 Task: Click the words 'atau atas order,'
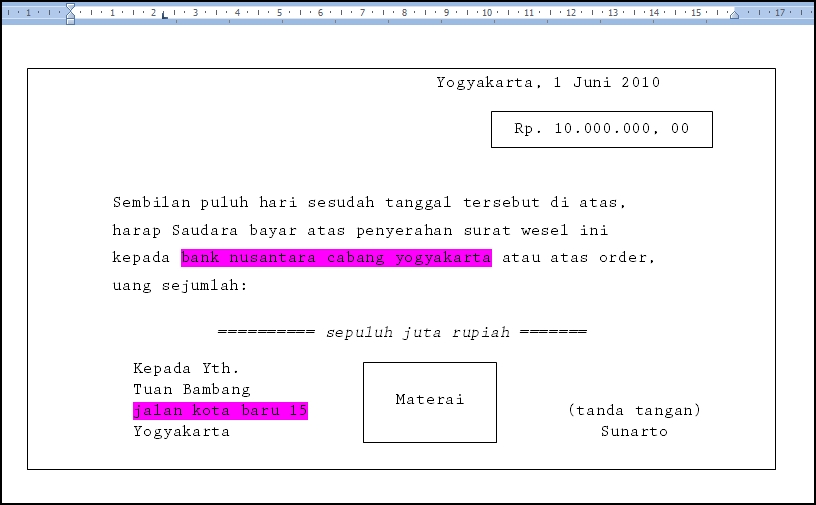578,258
